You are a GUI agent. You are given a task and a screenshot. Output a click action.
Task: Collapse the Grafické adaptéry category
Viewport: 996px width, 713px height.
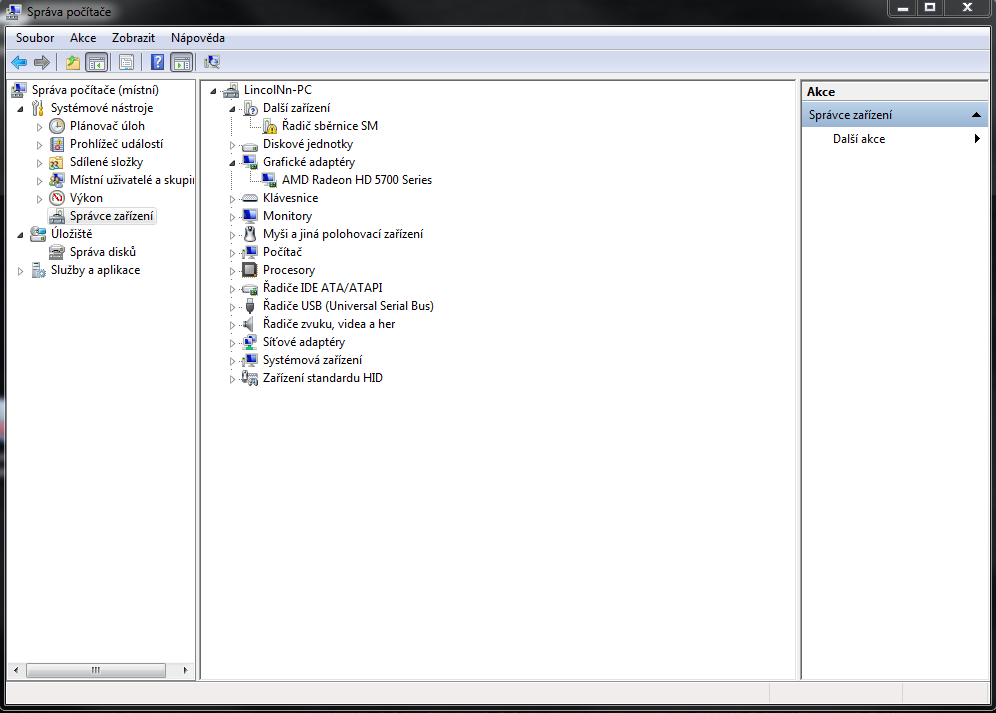pyautogui.click(x=233, y=162)
